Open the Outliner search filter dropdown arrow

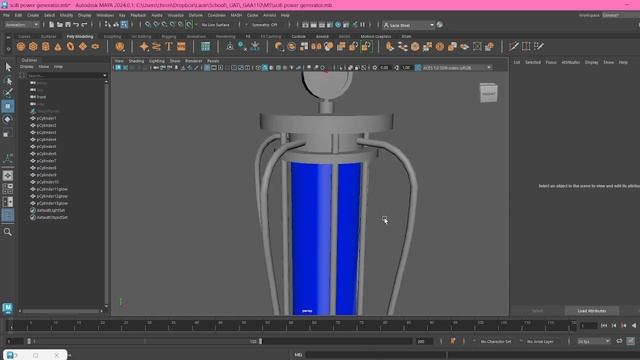pyautogui.click(x=104, y=76)
